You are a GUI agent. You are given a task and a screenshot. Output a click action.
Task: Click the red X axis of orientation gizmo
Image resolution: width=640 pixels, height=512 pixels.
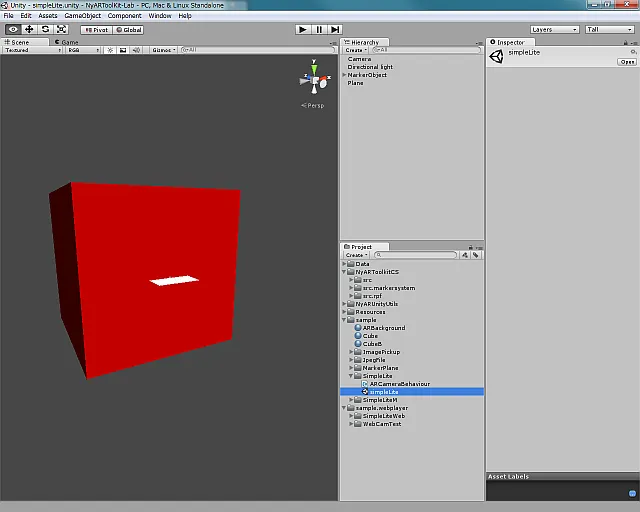coord(324,78)
